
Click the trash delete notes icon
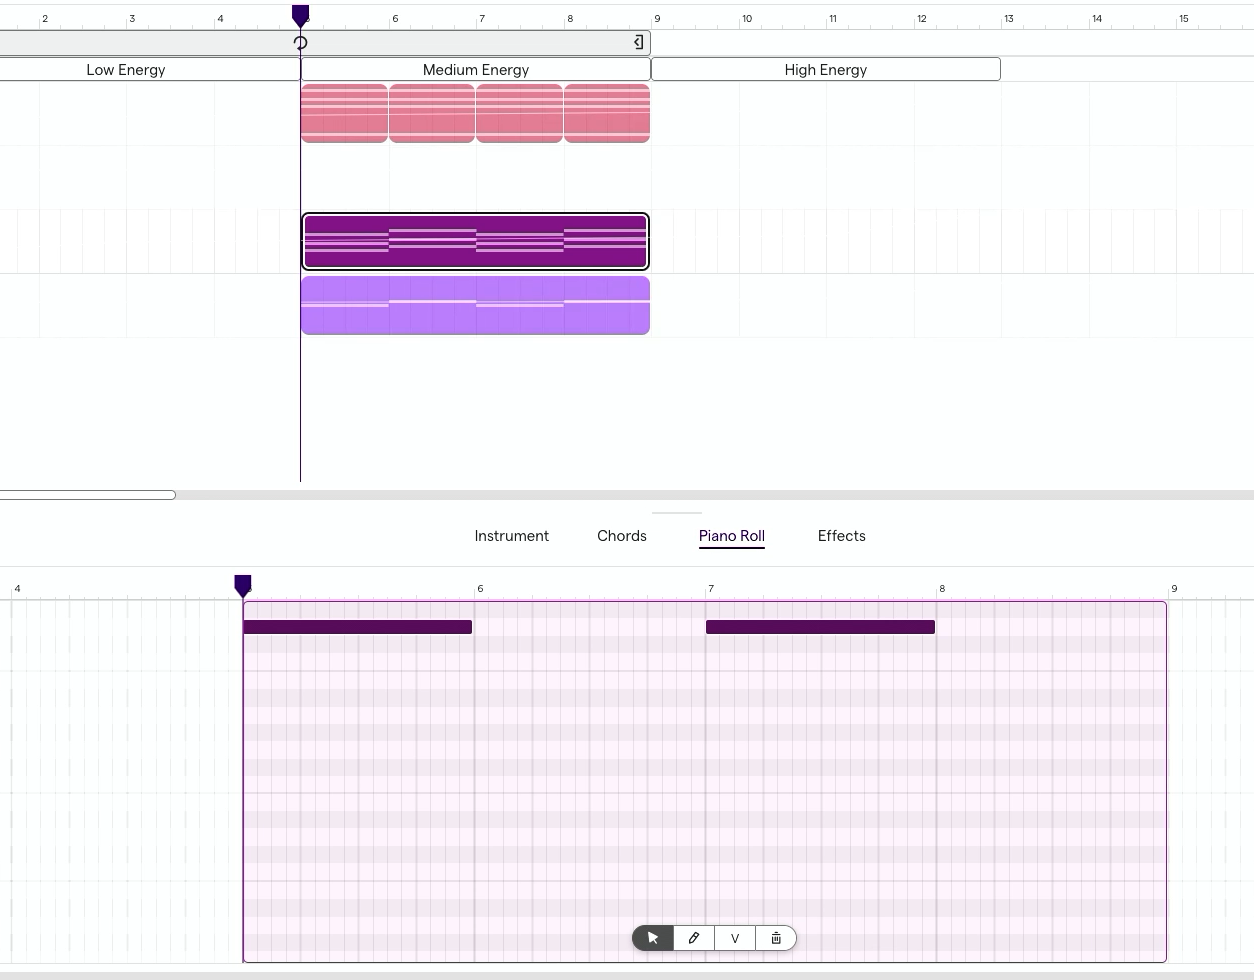coord(776,938)
